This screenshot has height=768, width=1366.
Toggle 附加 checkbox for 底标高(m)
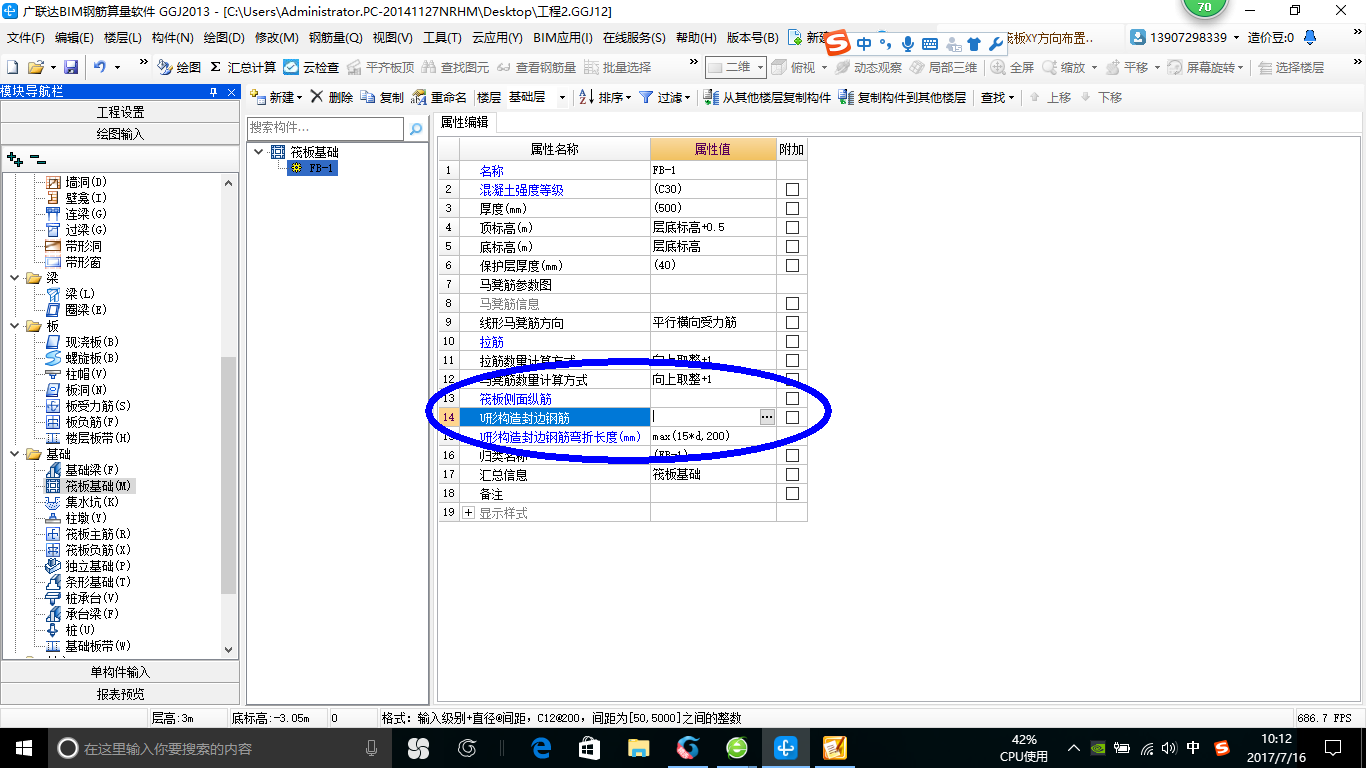[792, 247]
